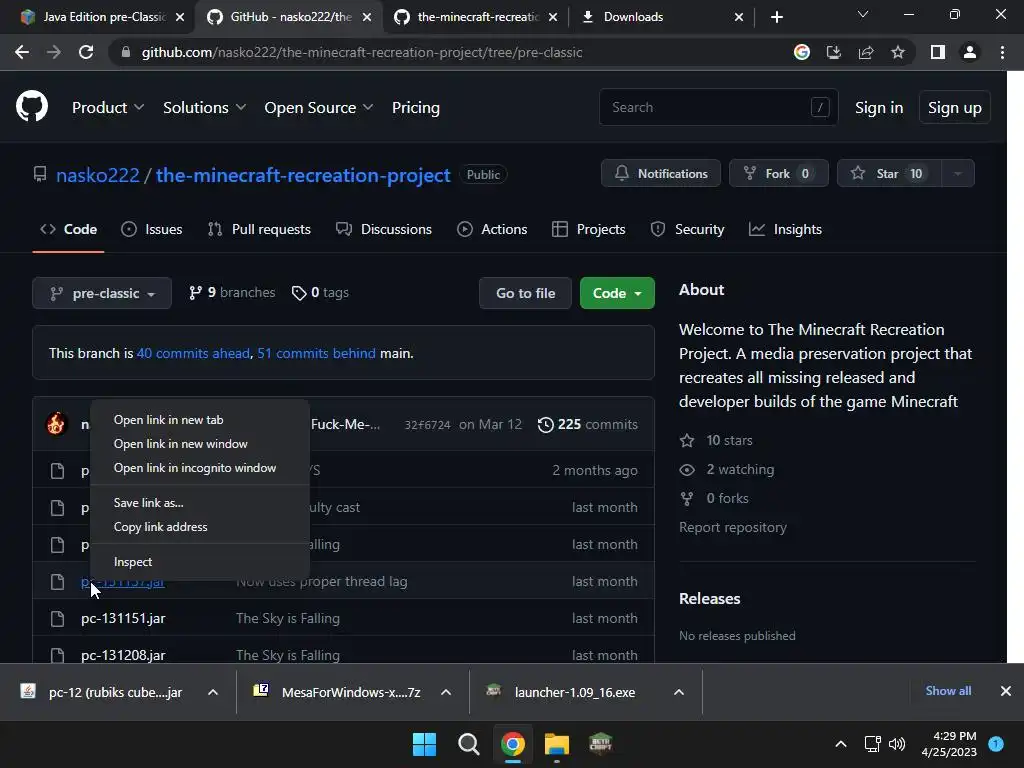1024x768 pixels.
Task: View the 225 commits history
Action: coord(588,424)
